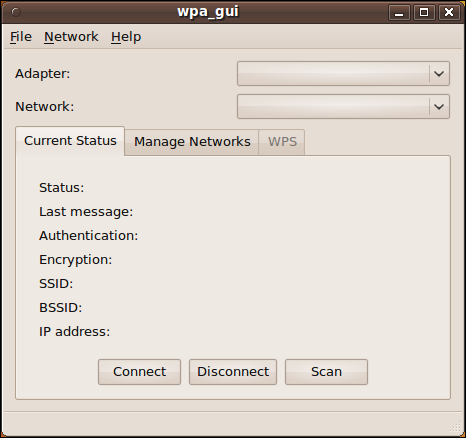Expand the Adapter dropdown arrow
Screen dimensions: 466x438
pos(439,74)
